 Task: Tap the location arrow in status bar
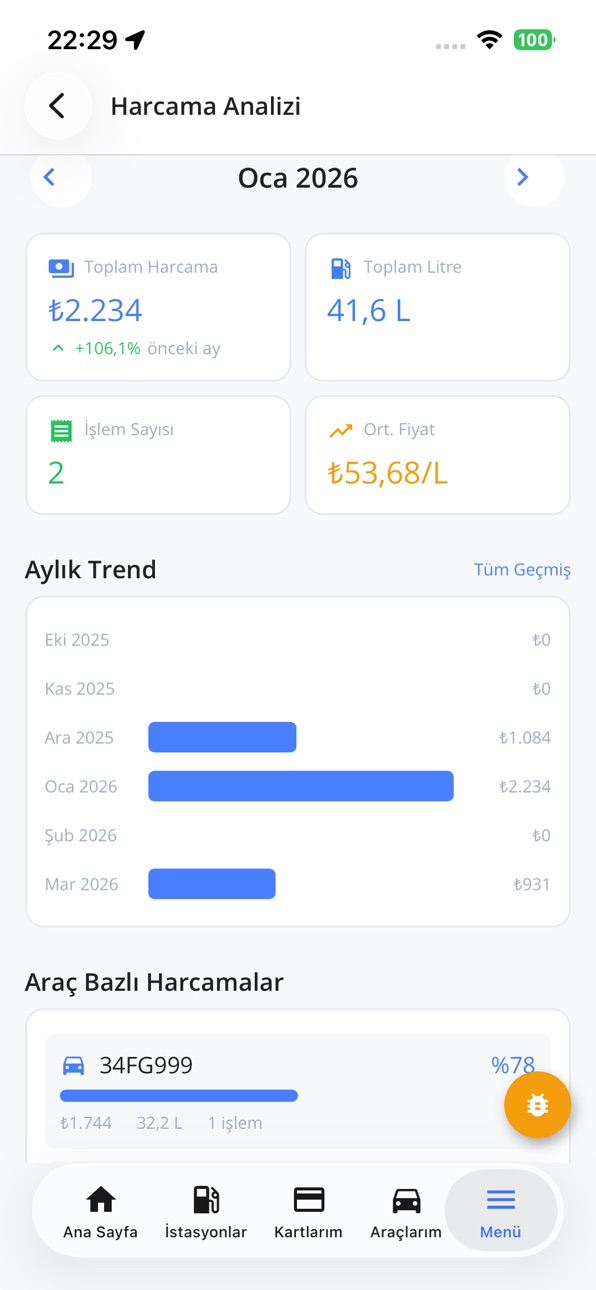coord(136,40)
